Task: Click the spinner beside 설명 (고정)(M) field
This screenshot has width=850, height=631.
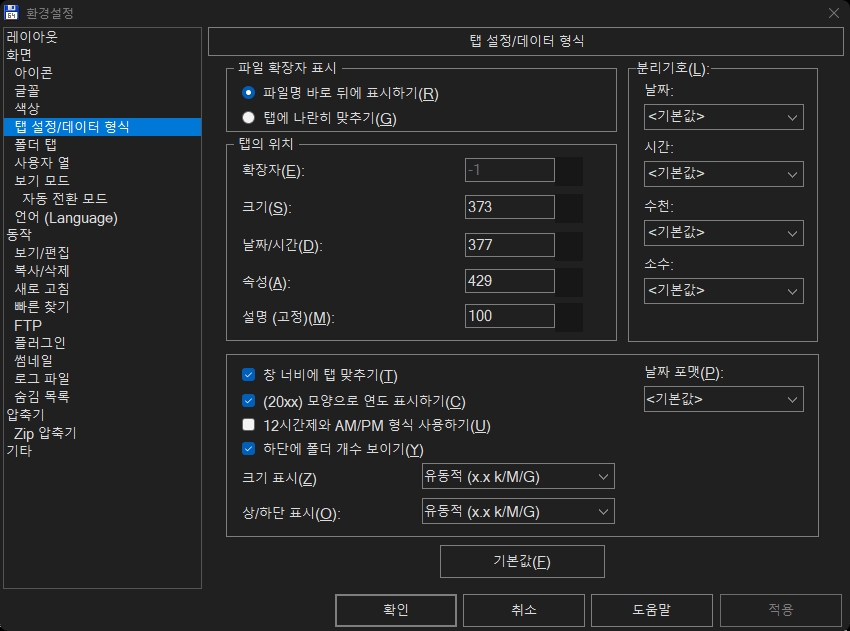Action: [x=569, y=317]
